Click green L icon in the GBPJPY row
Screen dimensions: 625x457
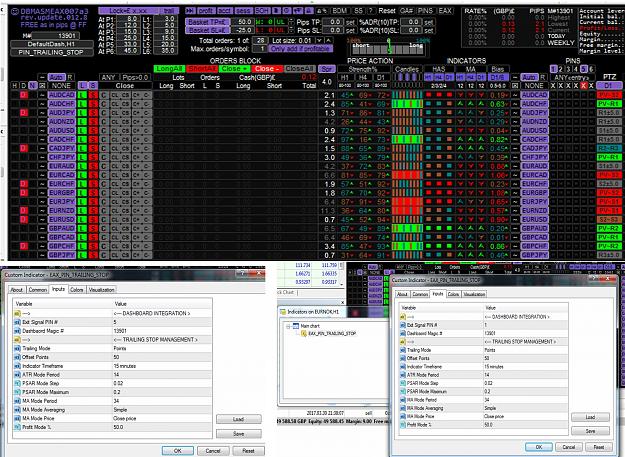(83, 255)
